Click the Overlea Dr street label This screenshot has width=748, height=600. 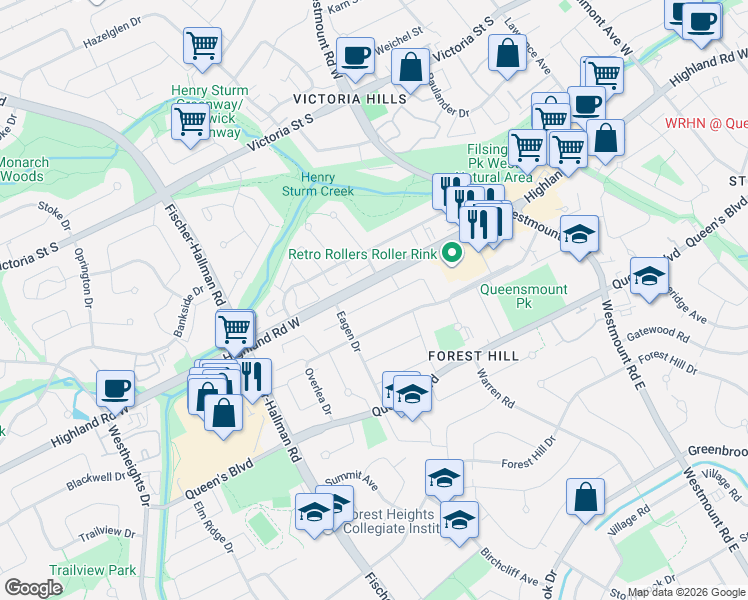(x=318, y=391)
